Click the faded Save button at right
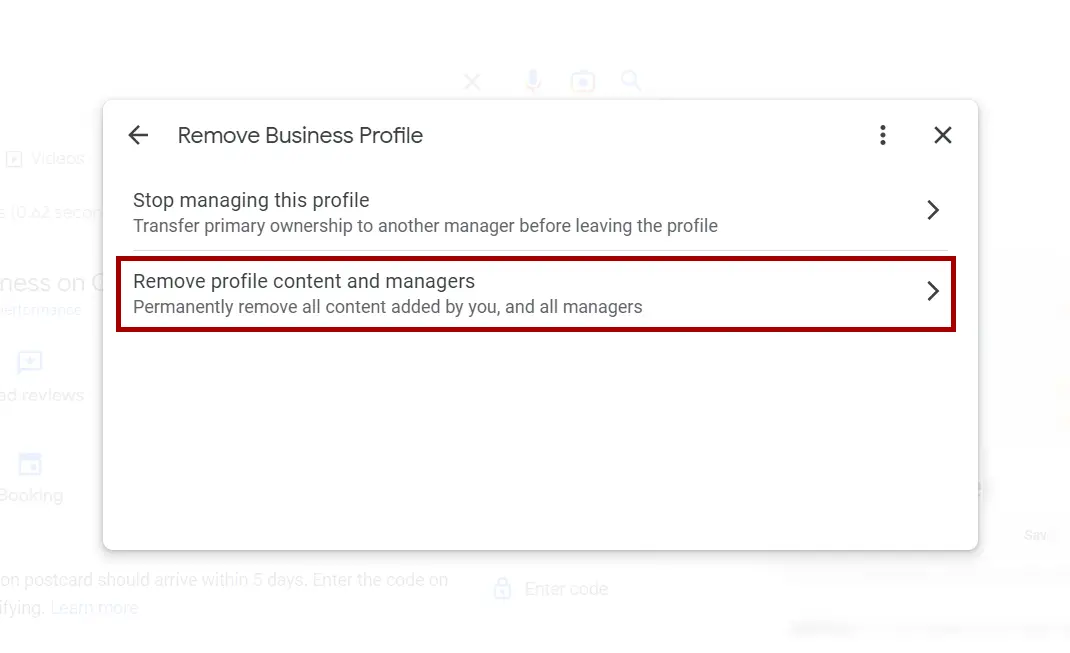Screen dimensions: 1070x653 (x=1036, y=536)
